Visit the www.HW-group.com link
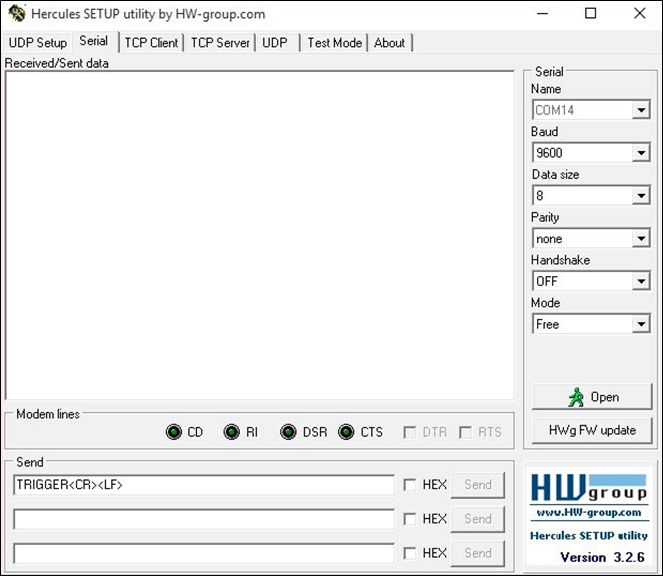The width and height of the screenshot is (663, 576). tap(589, 513)
